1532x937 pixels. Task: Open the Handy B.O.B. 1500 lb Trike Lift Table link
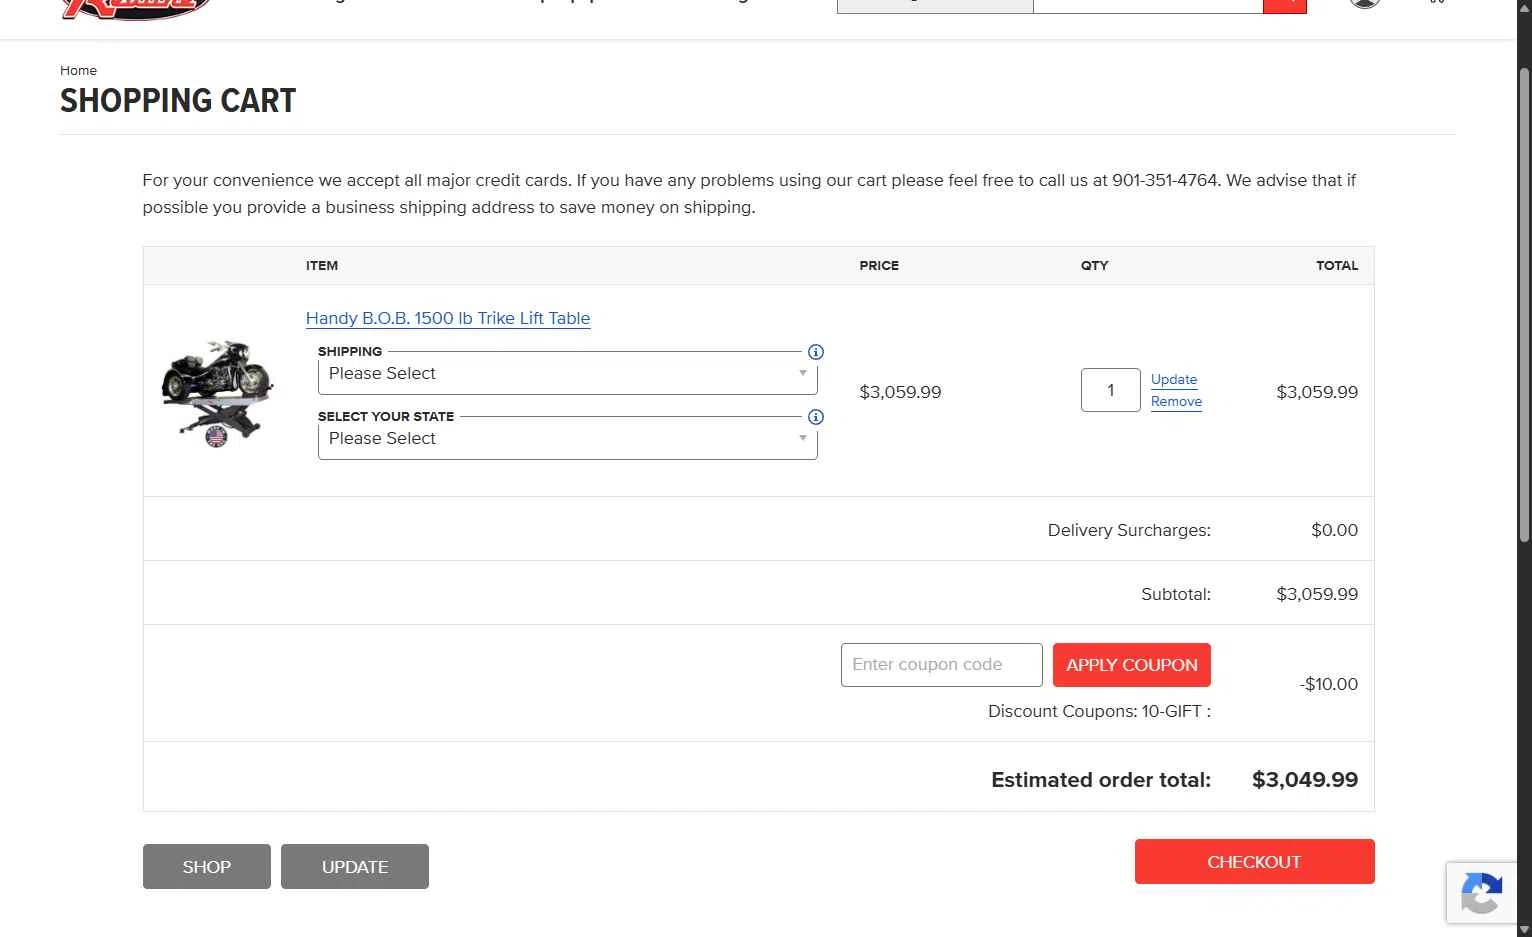(x=448, y=318)
